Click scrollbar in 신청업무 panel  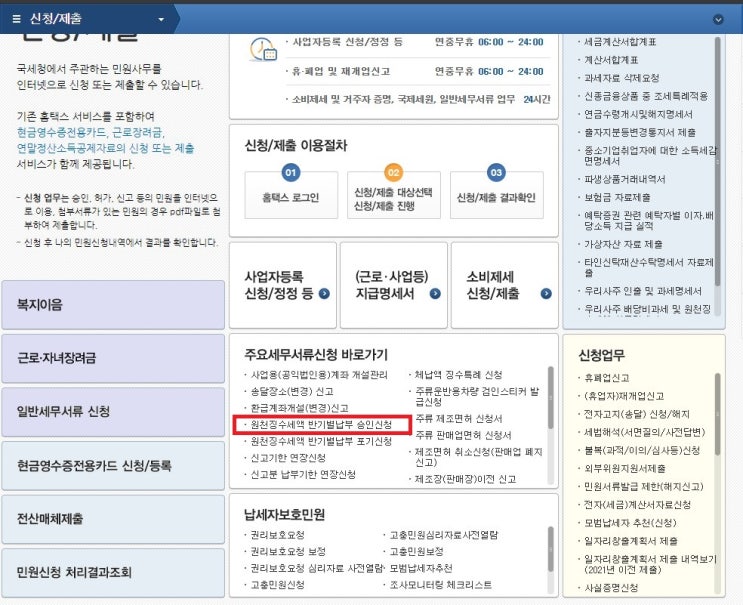pos(717,415)
